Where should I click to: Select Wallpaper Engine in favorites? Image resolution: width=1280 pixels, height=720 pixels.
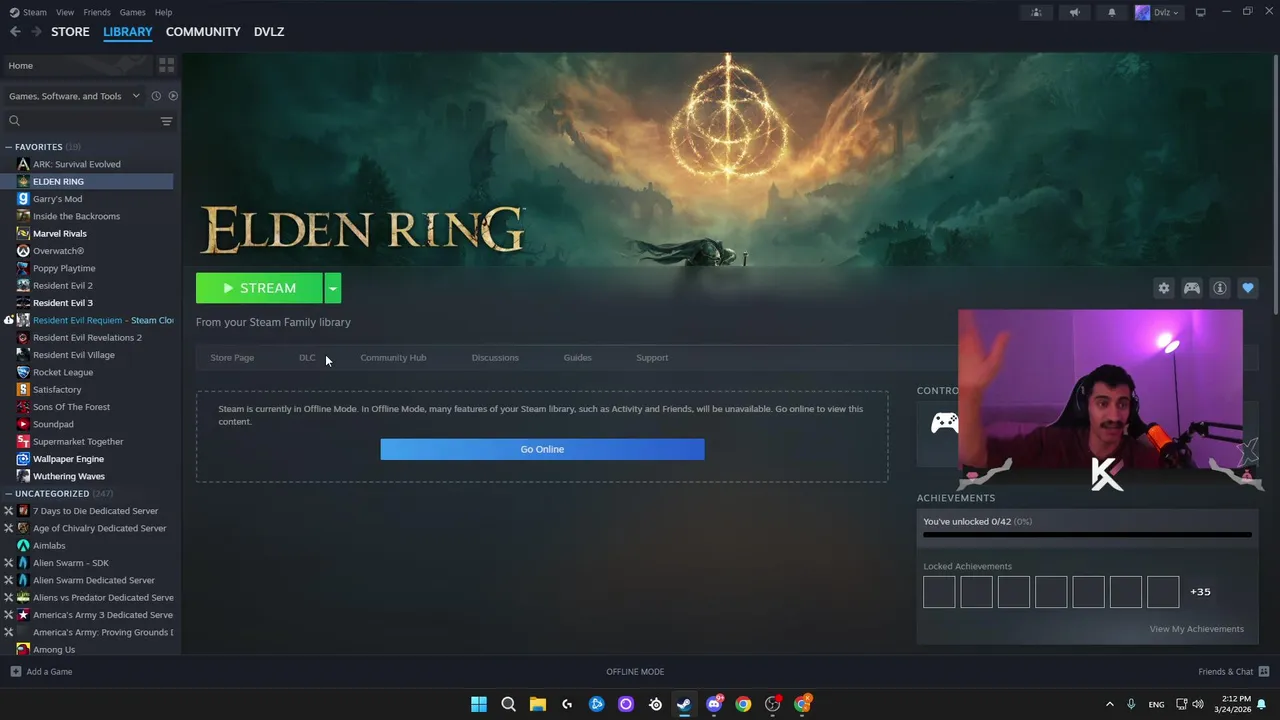(x=68, y=459)
